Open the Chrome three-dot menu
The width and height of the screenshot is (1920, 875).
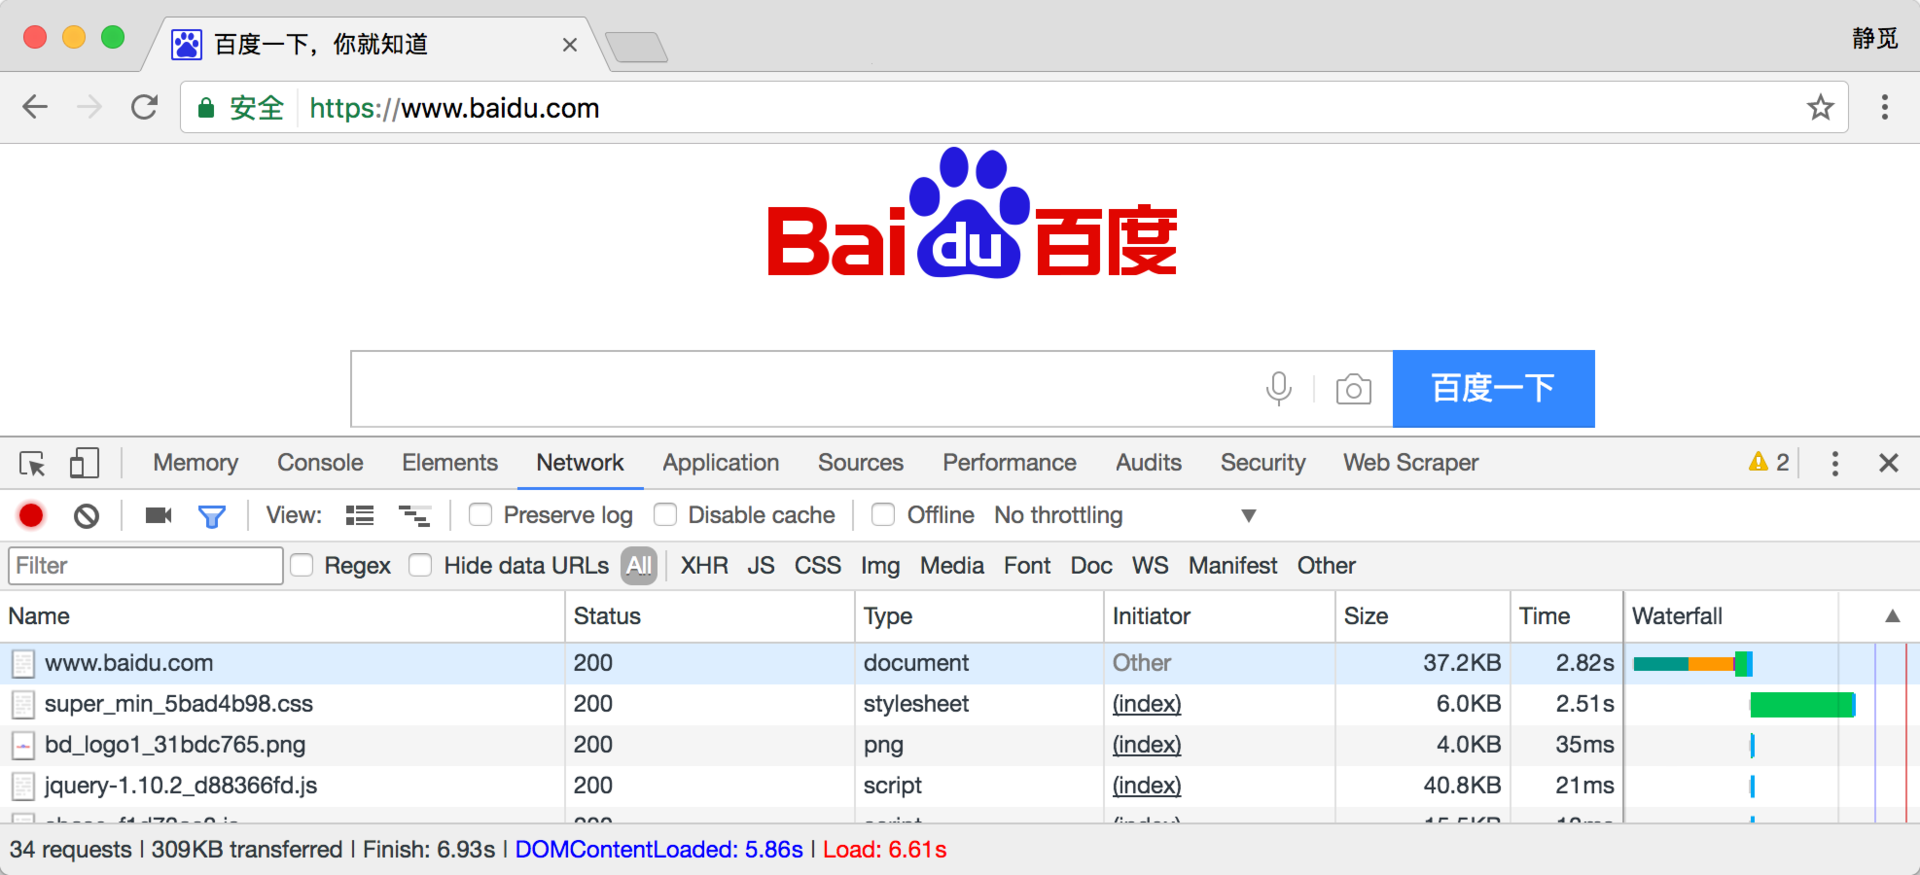(x=1884, y=107)
